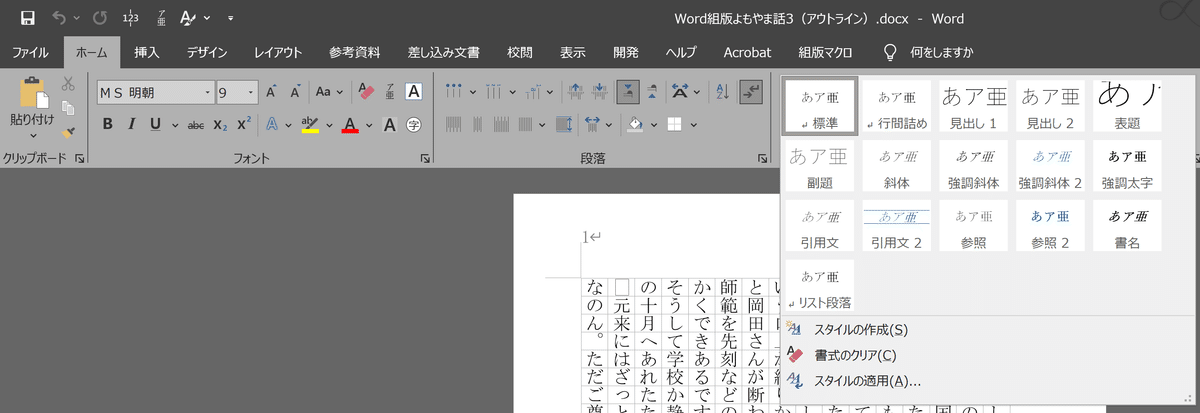1200x413 pixels.
Task: Apply the 引用文 2 style
Action: [897, 225]
